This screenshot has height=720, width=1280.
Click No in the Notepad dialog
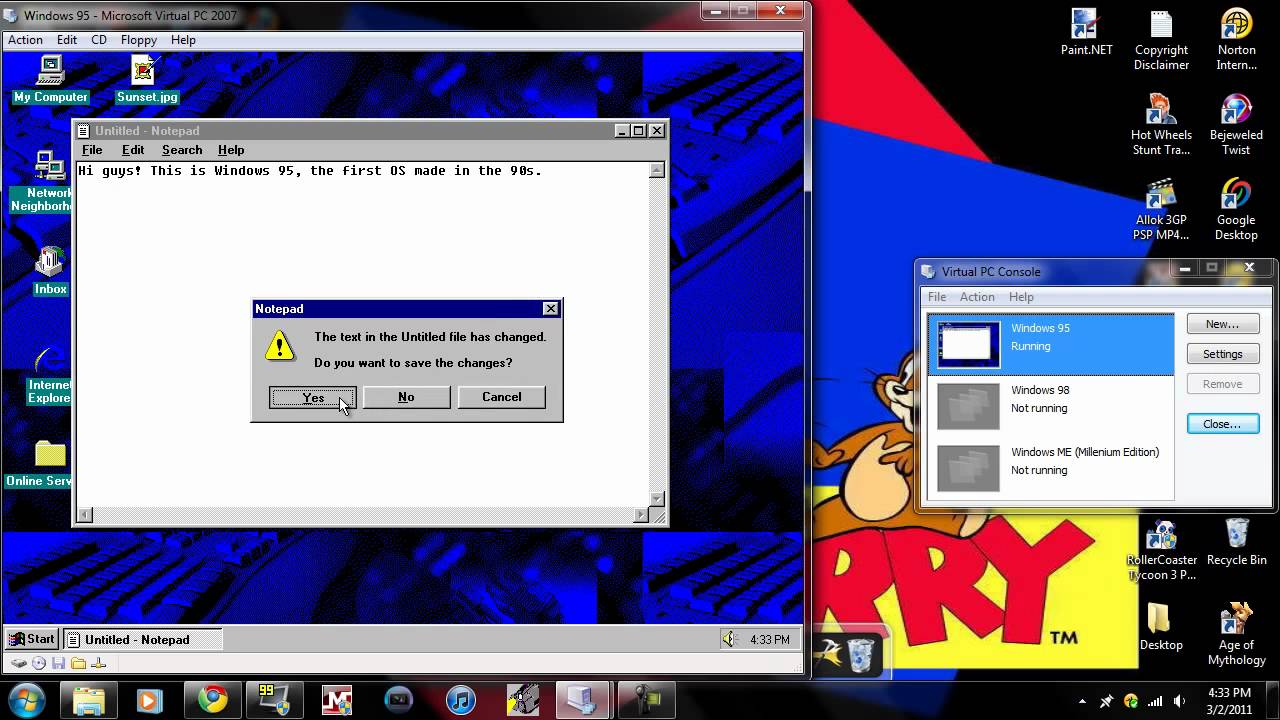tap(406, 397)
